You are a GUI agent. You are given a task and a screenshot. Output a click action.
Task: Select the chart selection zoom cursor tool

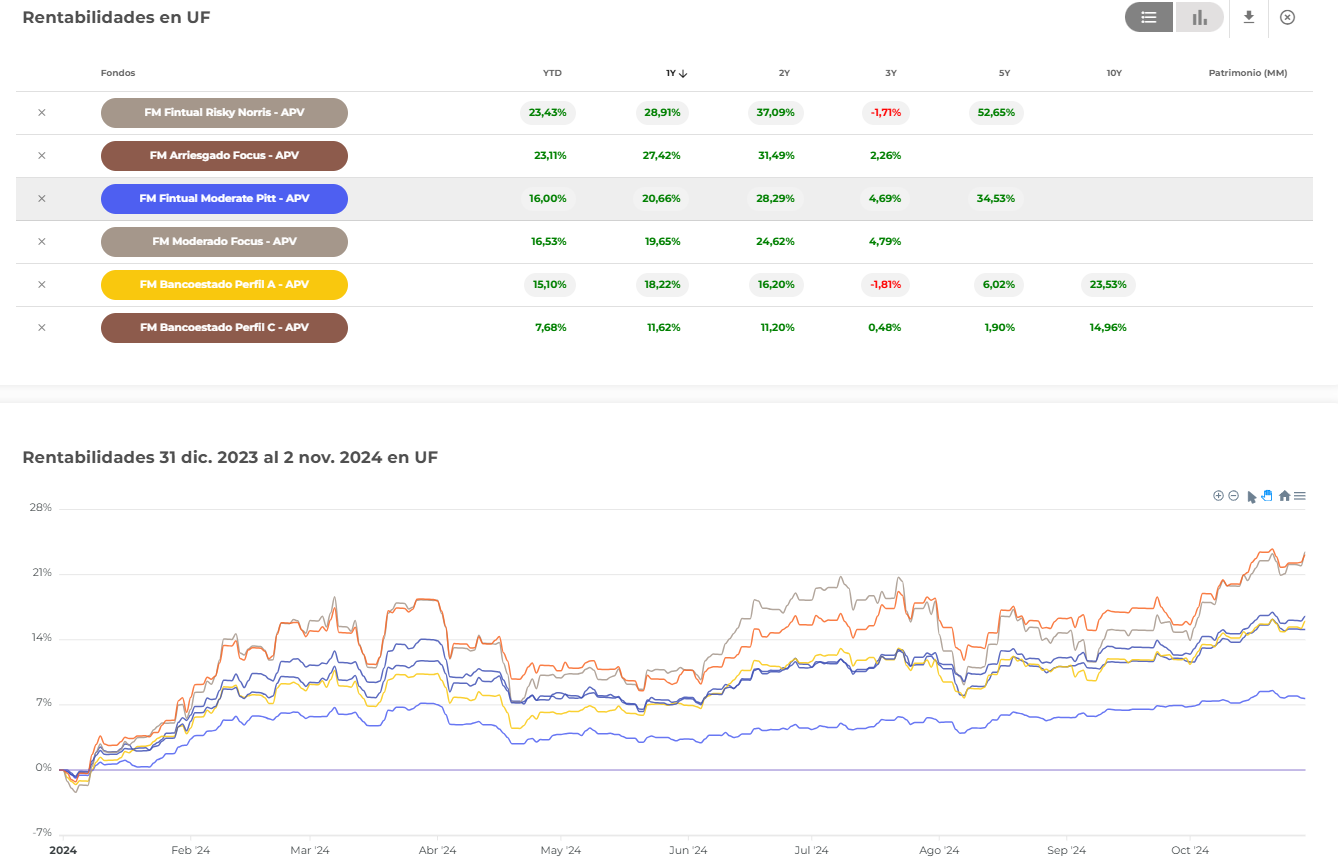(1251, 496)
